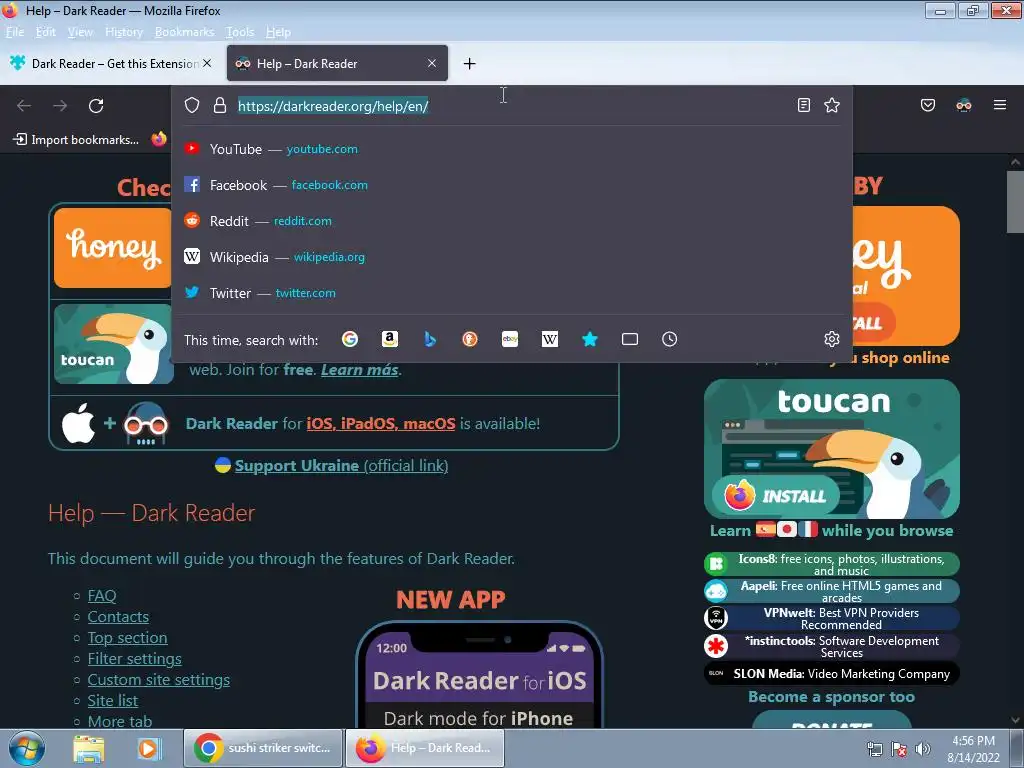Go forward to next page
Image resolution: width=1024 pixels, height=768 pixels.
(60, 106)
